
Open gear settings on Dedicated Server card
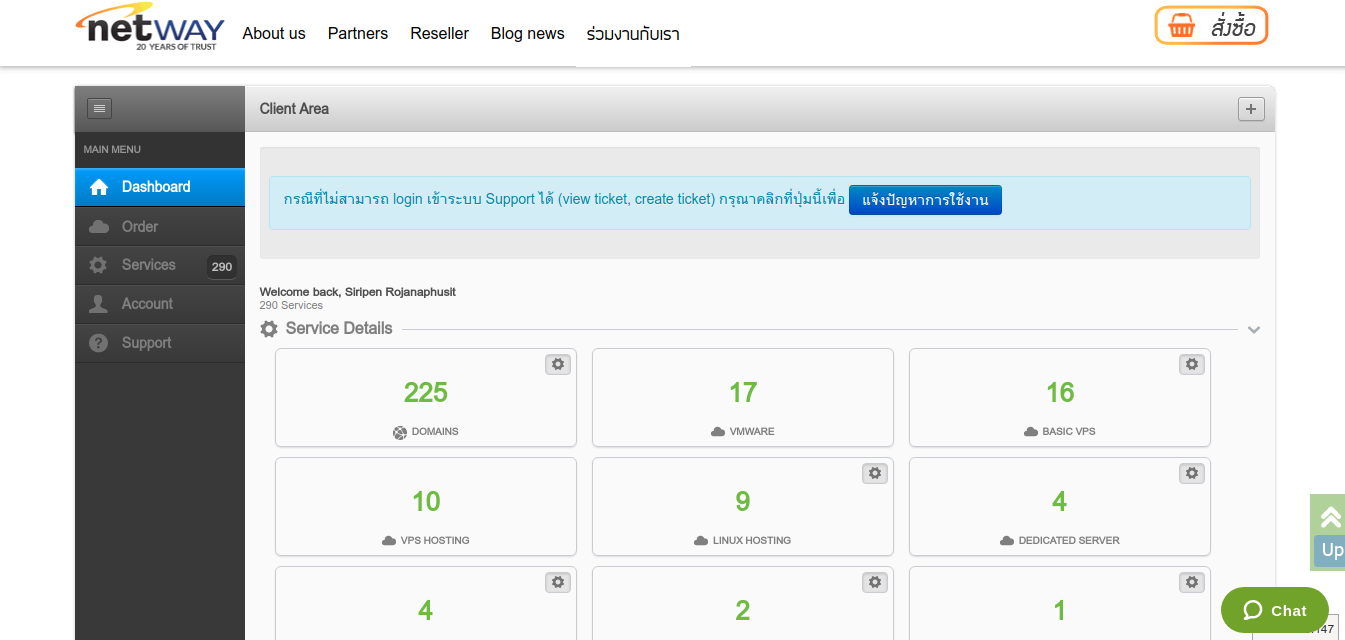click(1191, 473)
